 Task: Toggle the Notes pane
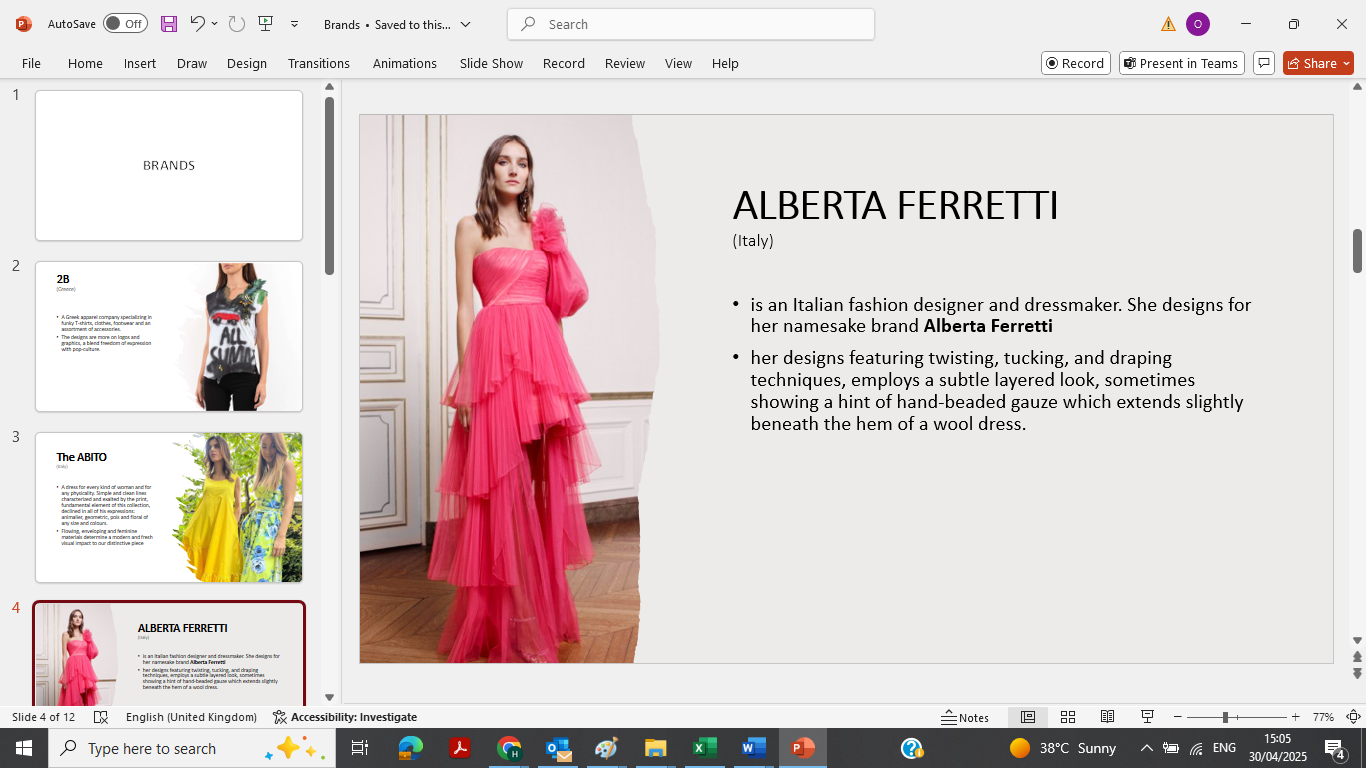pyautogui.click(x=965, y=717)
